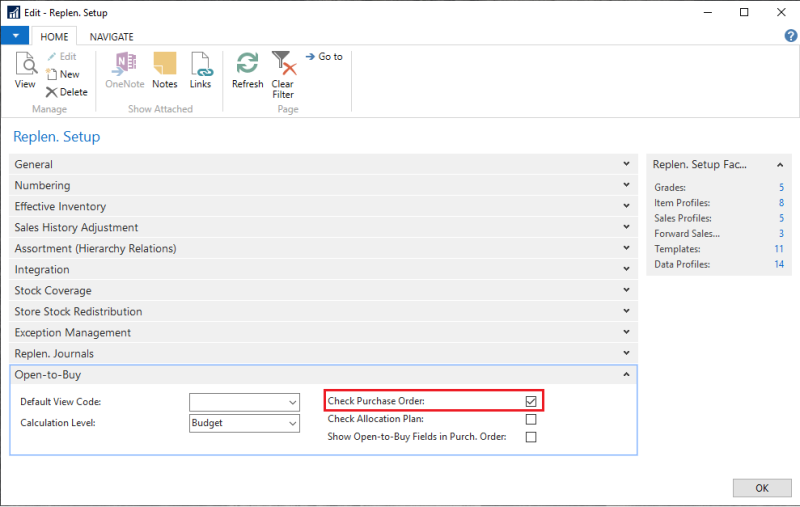Open the Notes attachment
Screen dimensions: 800x507
pos(165,70)
